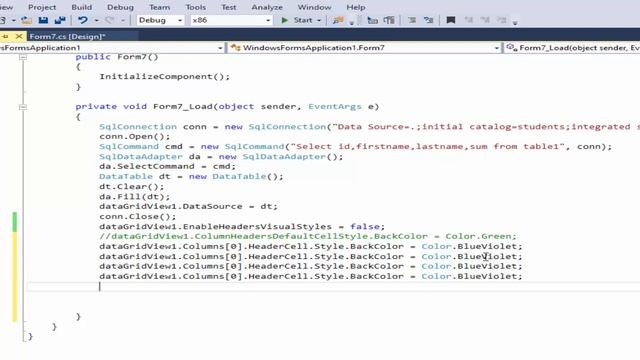Open the Test menu
Image resolution: width=640 pixels, height=360 pixels.
pos(229,7)
